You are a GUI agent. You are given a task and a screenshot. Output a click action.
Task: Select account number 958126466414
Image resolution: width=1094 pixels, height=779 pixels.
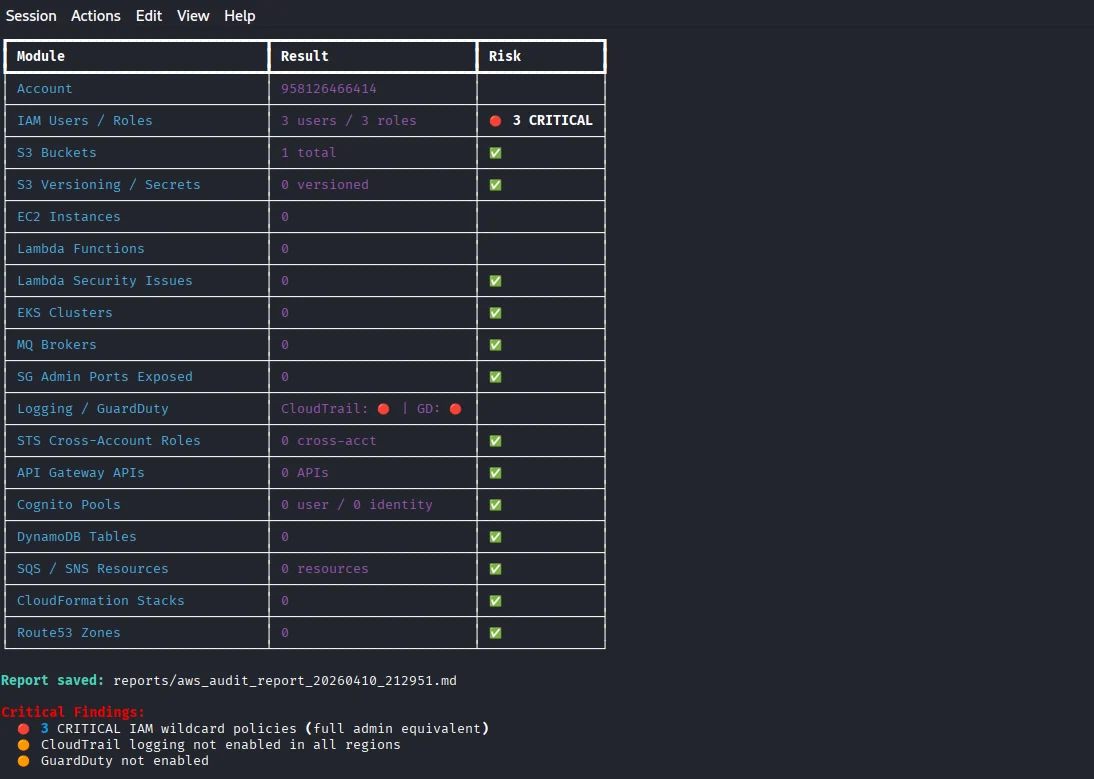[329, 89]
